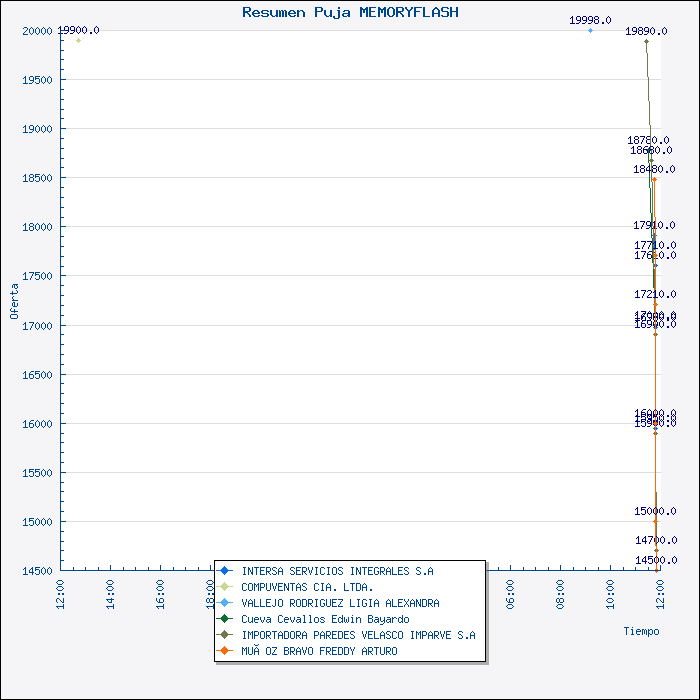Click the COMPUVENTAS CIA. LTDA. legend marker
Screen dimensions: 700x700
pos(225,587)
